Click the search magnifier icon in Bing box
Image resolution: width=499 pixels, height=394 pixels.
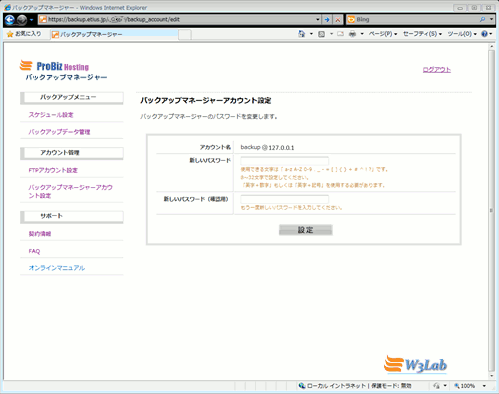(482, 20)
